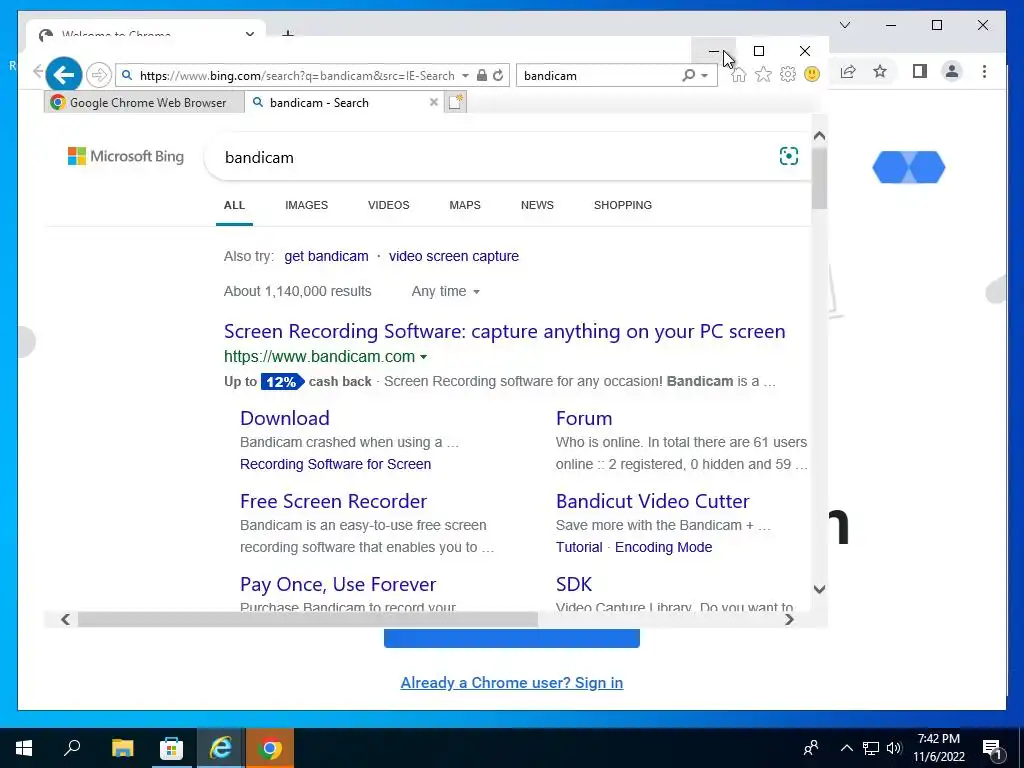Click the IE search box magnifier icon
Image resolution: width=1024 pixels, height=768 pixels.
(688, 75)
